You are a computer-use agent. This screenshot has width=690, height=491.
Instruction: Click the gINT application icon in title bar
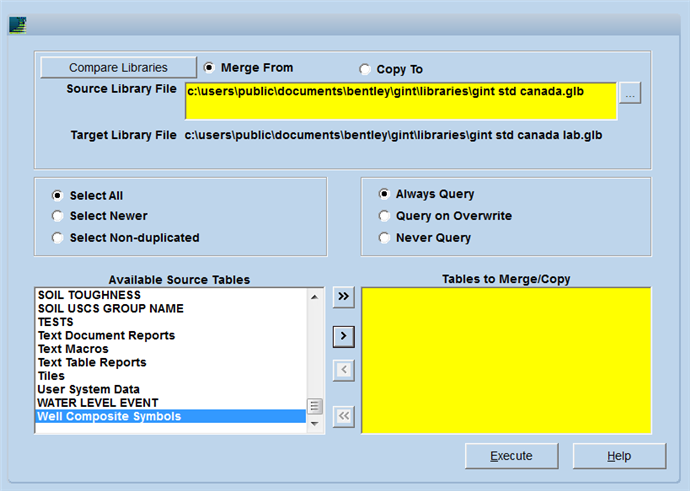tap(18, 25)
